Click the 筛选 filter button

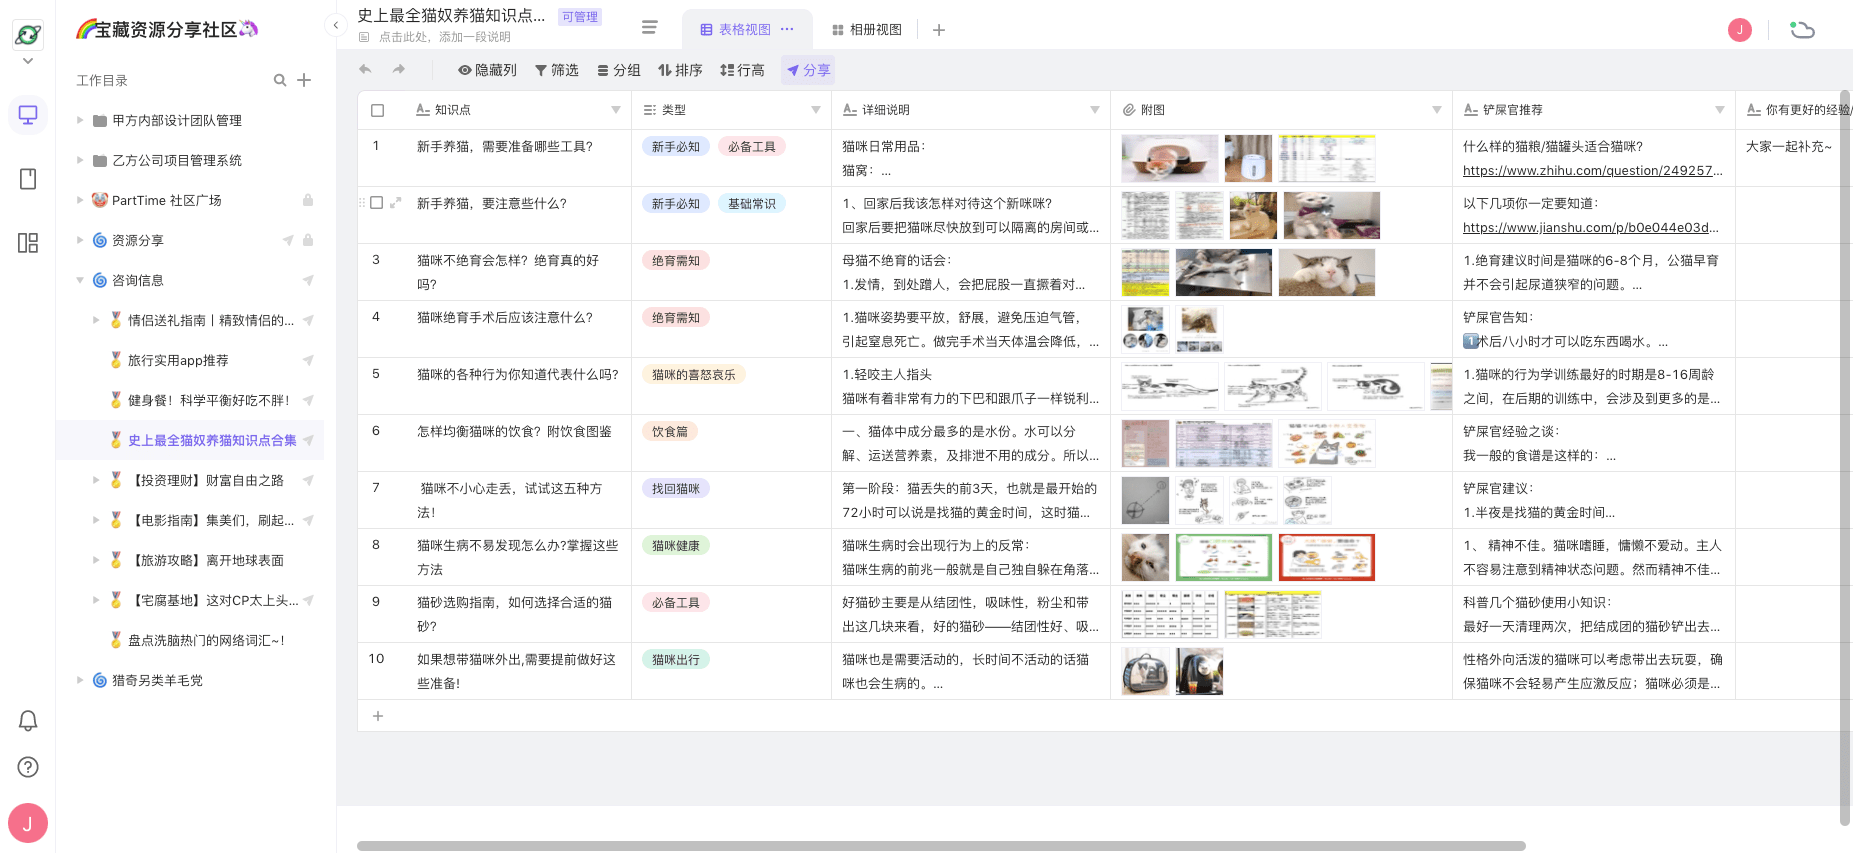(557, 70)
